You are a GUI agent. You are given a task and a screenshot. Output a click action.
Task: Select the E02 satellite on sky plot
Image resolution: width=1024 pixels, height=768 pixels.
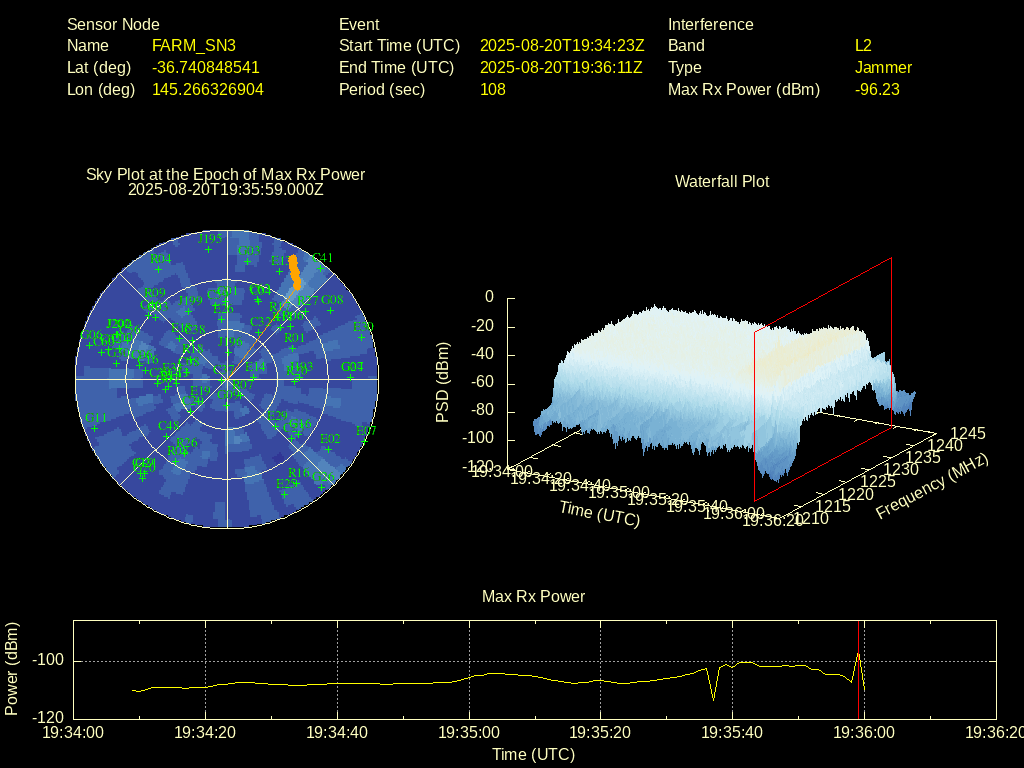330,448
